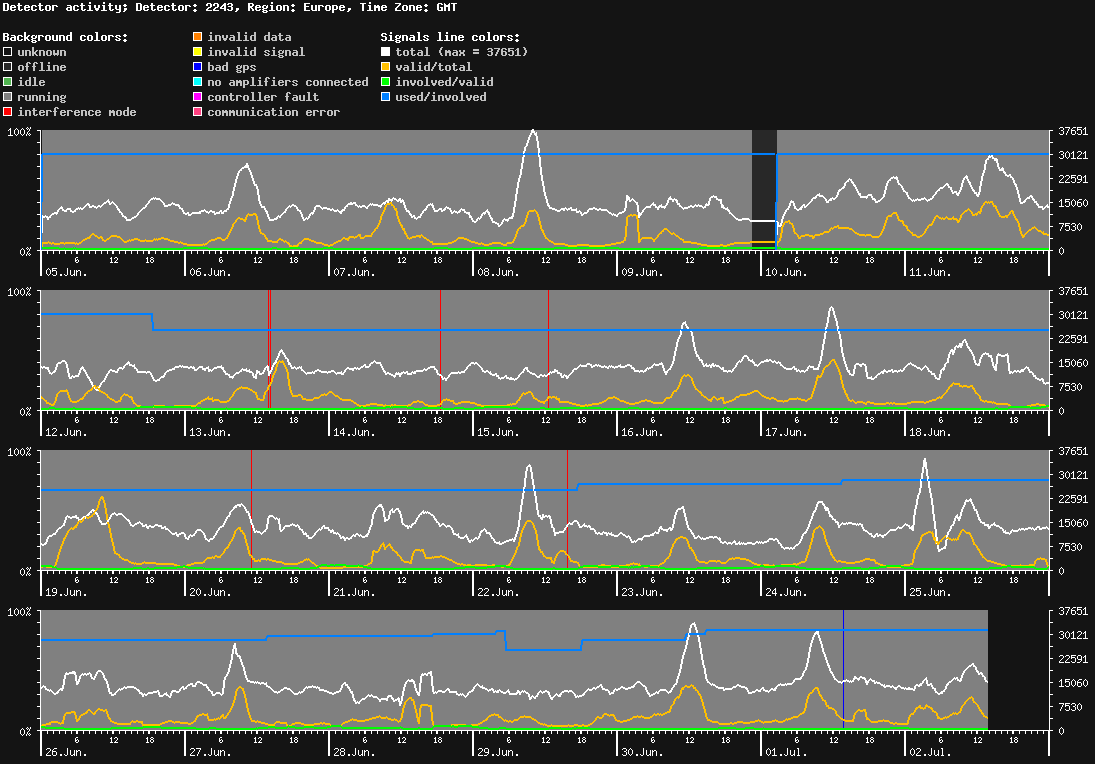This screenshot has height=764, width=1095.
Task: Click the bottom chart's '0%' axis label
Action: click(x=25, y=731)
